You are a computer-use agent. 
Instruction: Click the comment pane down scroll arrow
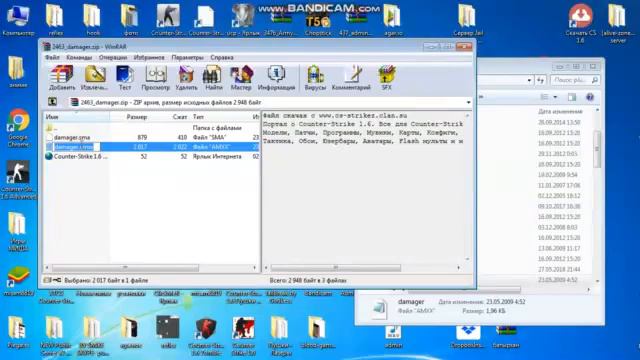[x=467, y=259]
